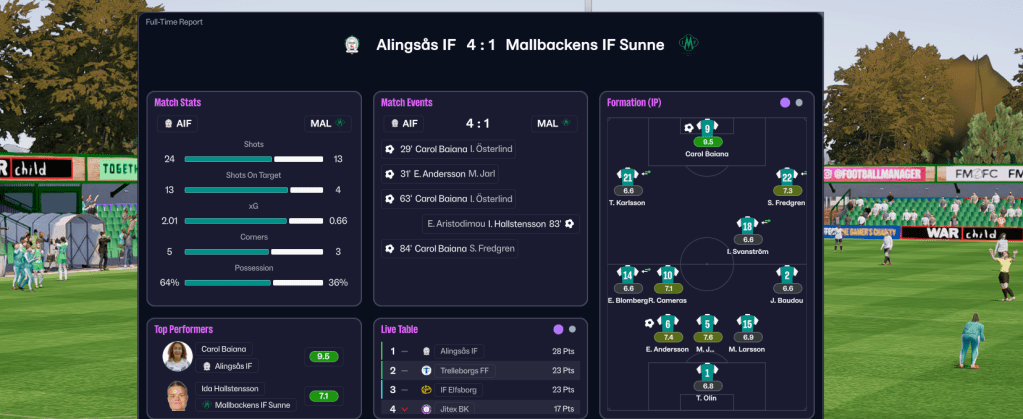Click the Trelleborgs FF badge in Live Table
The height and width of the screenshot is (419, 1023).
[427, 370]
